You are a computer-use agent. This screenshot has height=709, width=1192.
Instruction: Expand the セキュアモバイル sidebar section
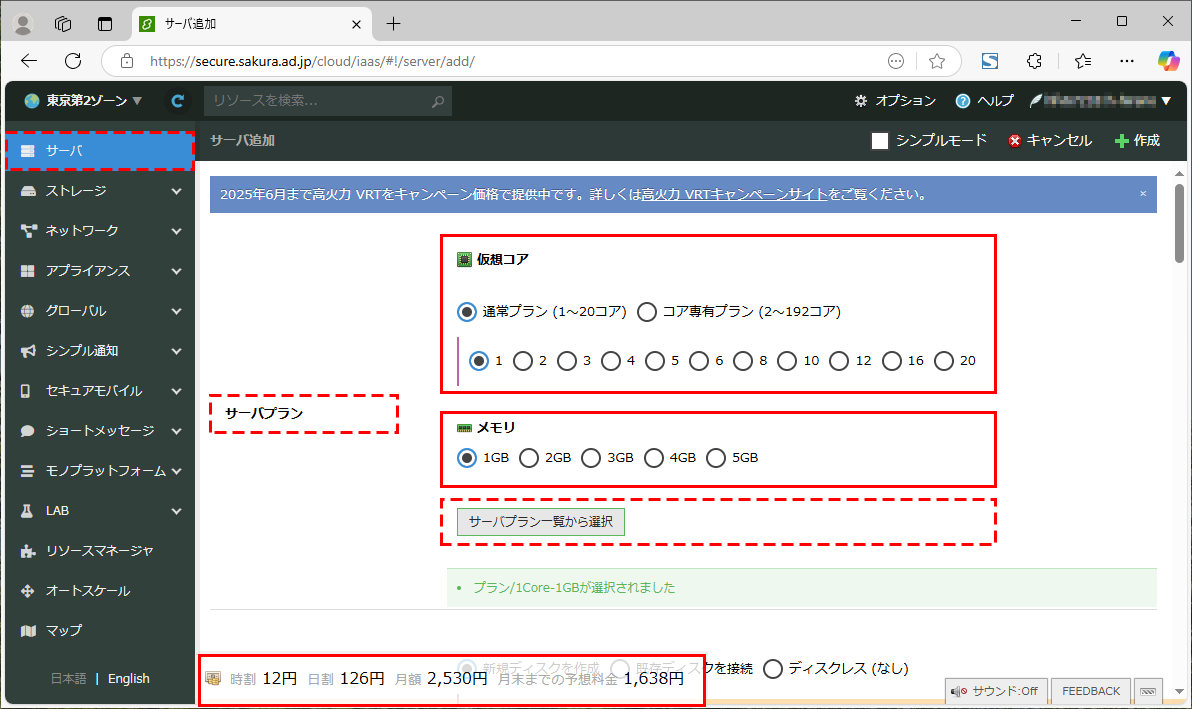[100, 391]
